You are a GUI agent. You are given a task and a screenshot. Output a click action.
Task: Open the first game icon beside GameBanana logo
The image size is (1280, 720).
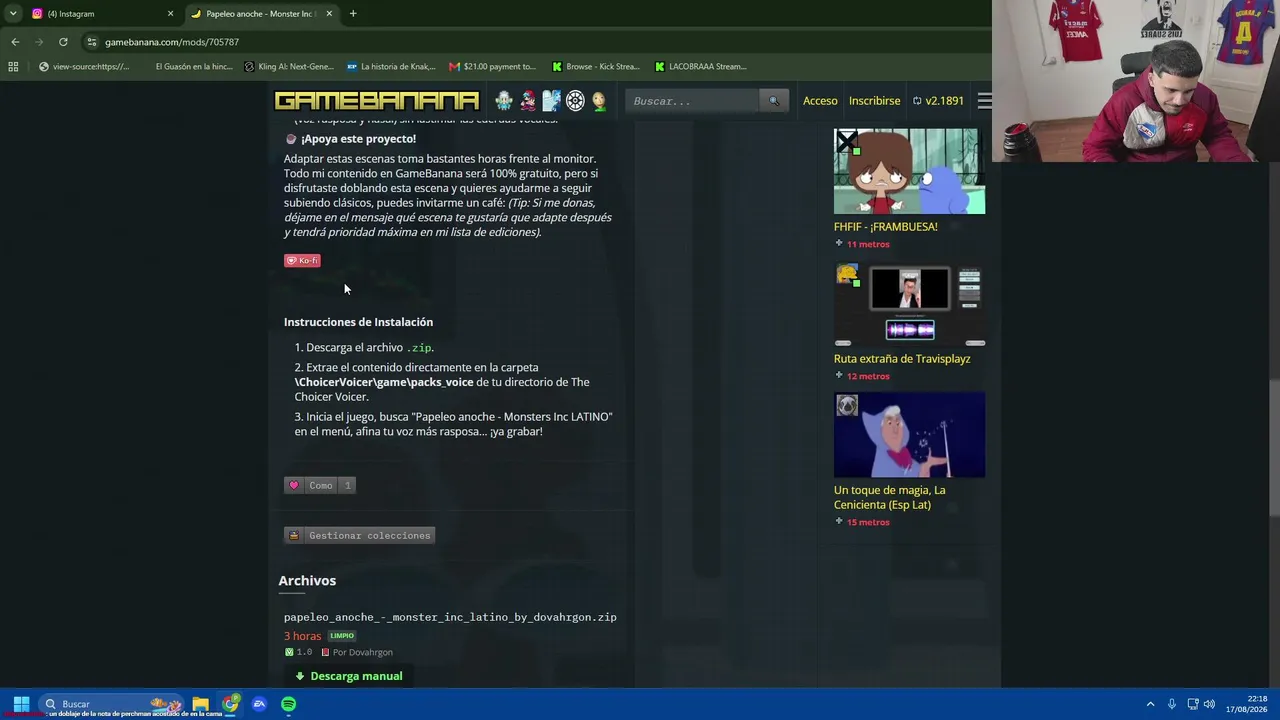pyautogui.click(x=504, y=101)
